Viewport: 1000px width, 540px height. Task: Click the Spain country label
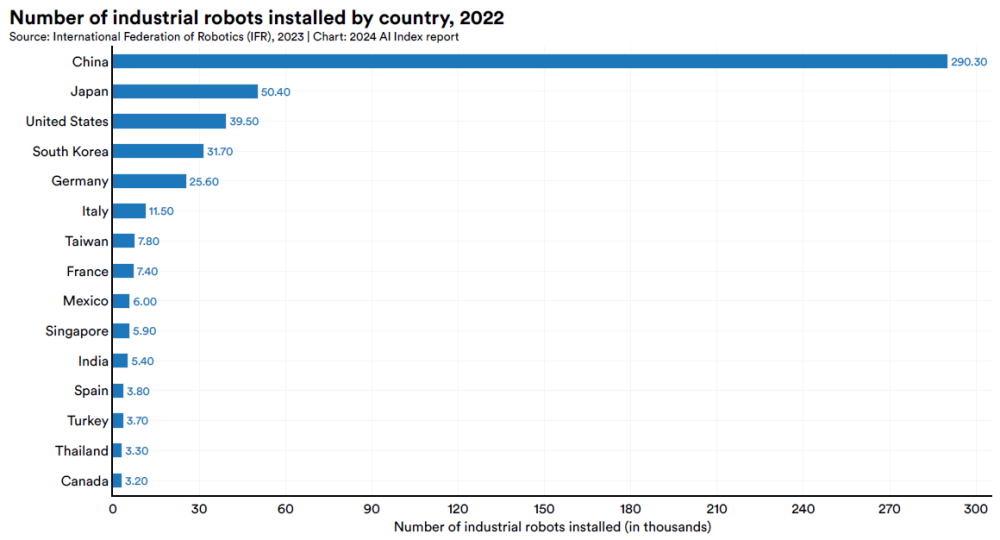[90, 391]
